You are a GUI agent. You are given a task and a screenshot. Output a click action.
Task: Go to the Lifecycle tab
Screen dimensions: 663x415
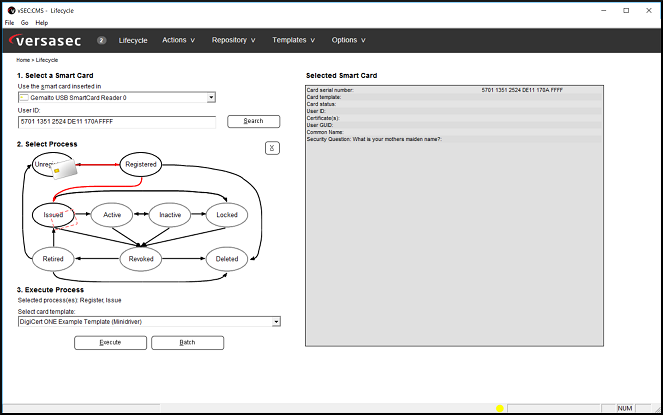click(133, 40)
